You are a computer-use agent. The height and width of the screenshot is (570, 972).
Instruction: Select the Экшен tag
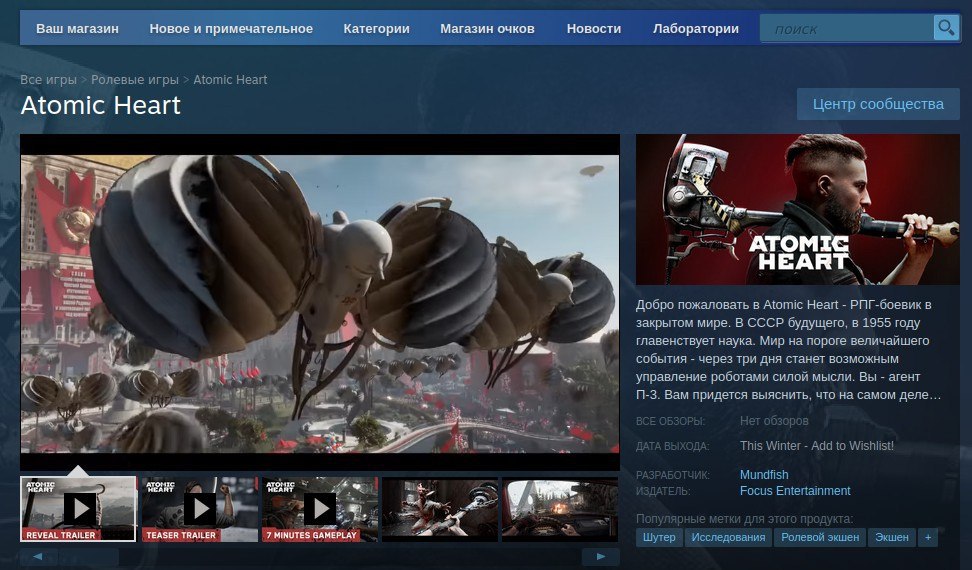[x=892, y=537]
